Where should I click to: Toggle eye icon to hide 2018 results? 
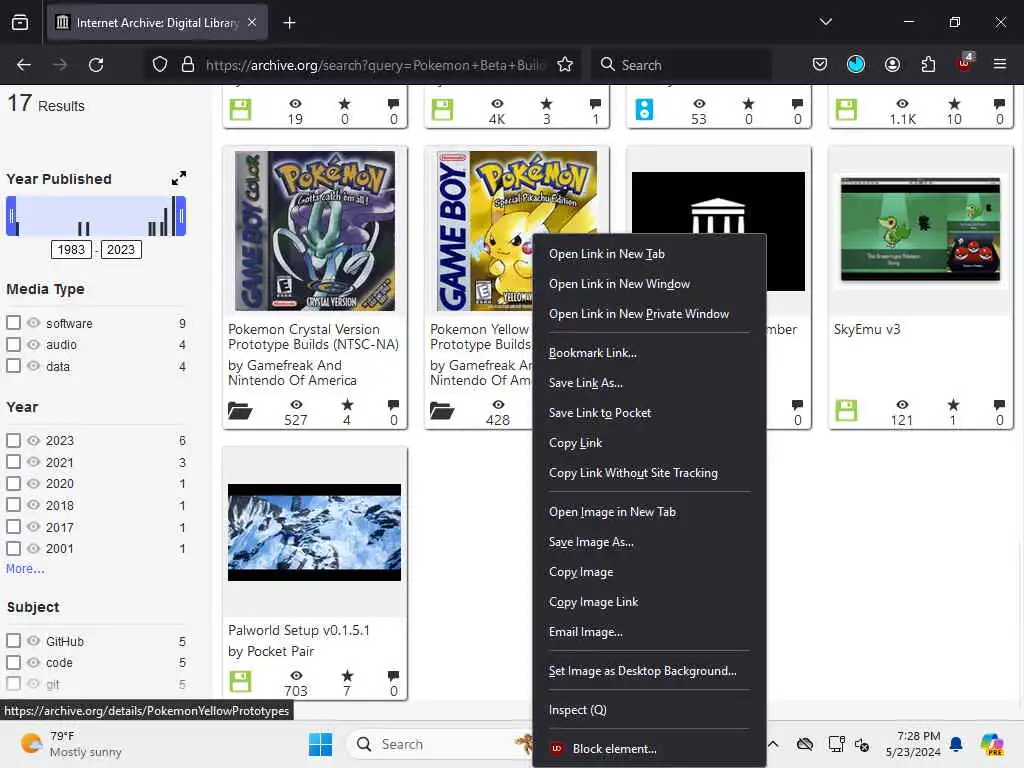pos(33,505)
